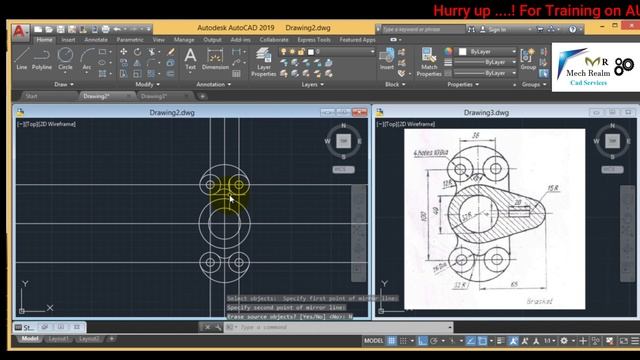Click the Copy tool in Modify panel
The height and width of the screenshot is (360, 640).
coord(123,63)
